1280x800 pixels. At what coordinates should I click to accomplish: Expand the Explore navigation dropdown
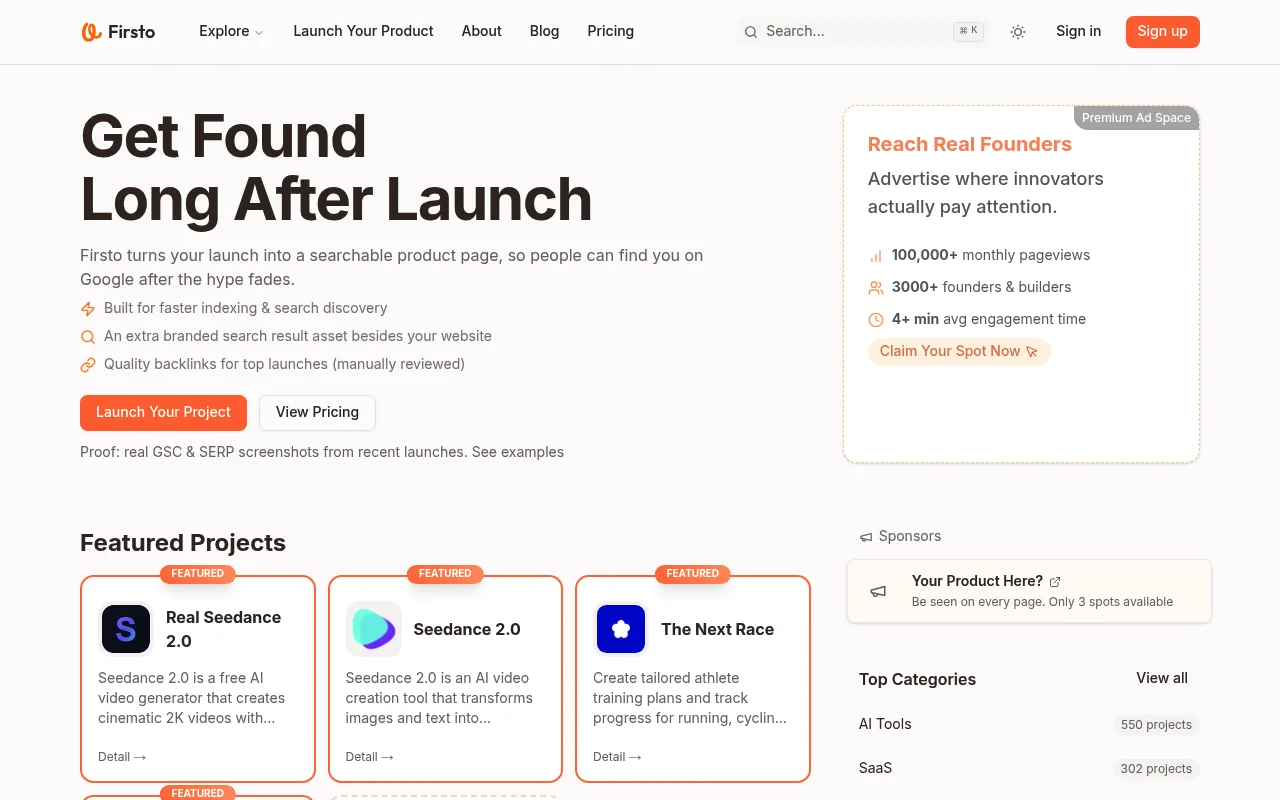pos(231,31)
